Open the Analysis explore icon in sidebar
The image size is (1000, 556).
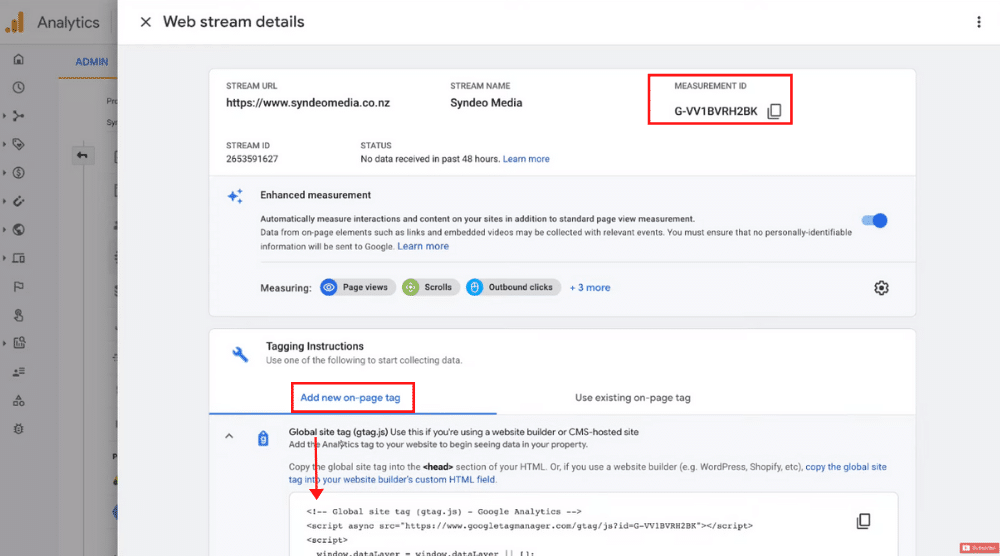[19, 343]
